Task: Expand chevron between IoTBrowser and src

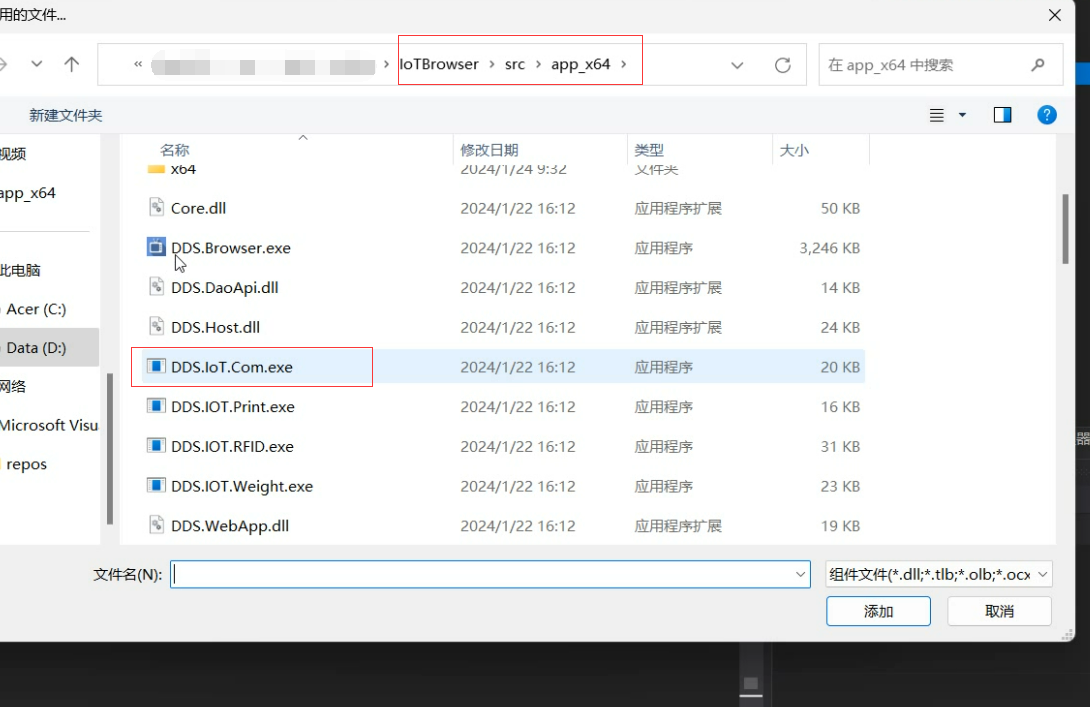Action: coord(491,64)
